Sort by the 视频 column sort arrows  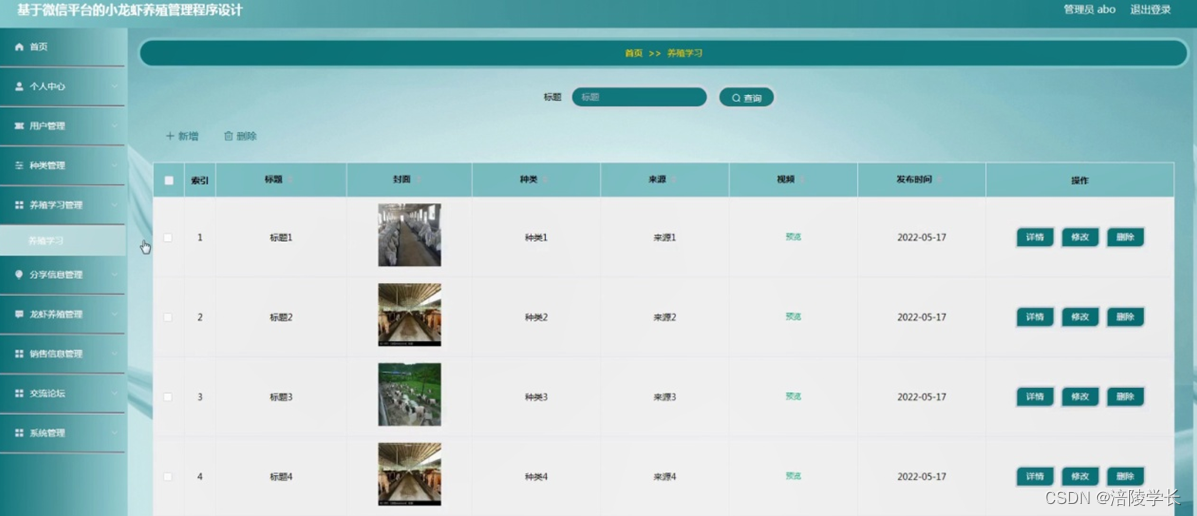click(802, 180)
